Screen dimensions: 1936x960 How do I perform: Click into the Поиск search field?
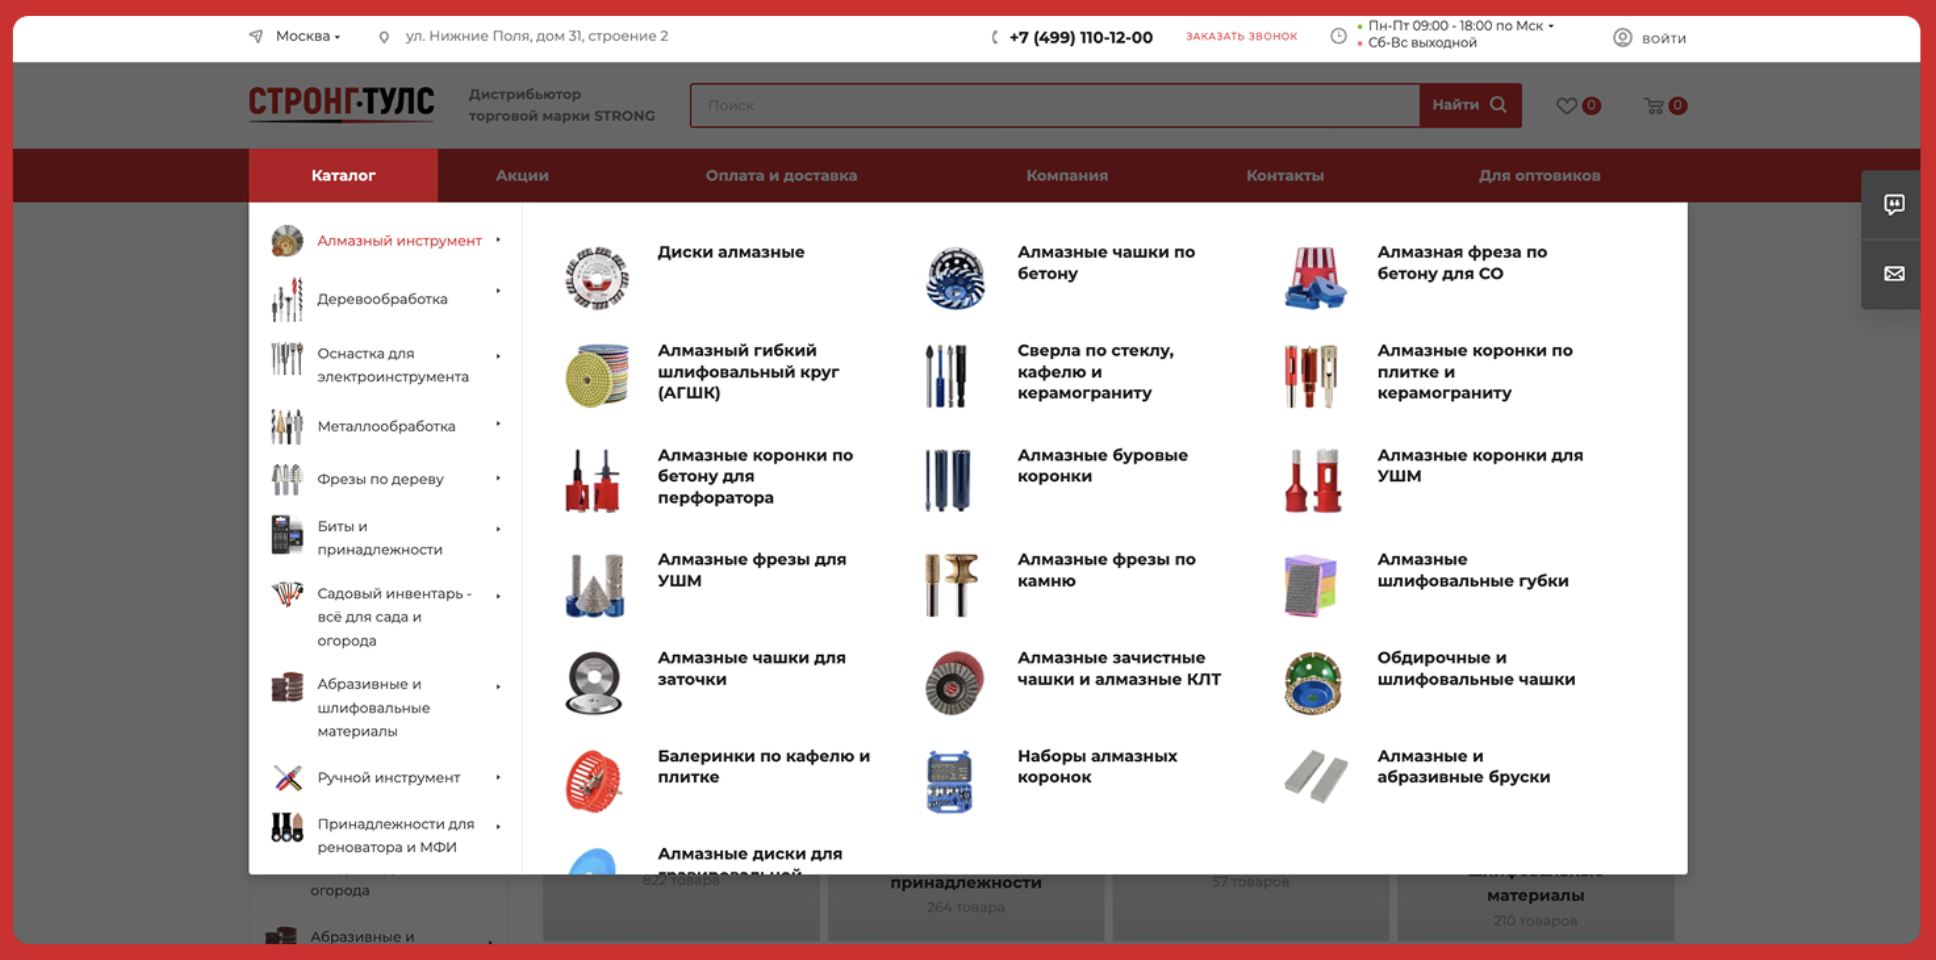(1054, 105)
